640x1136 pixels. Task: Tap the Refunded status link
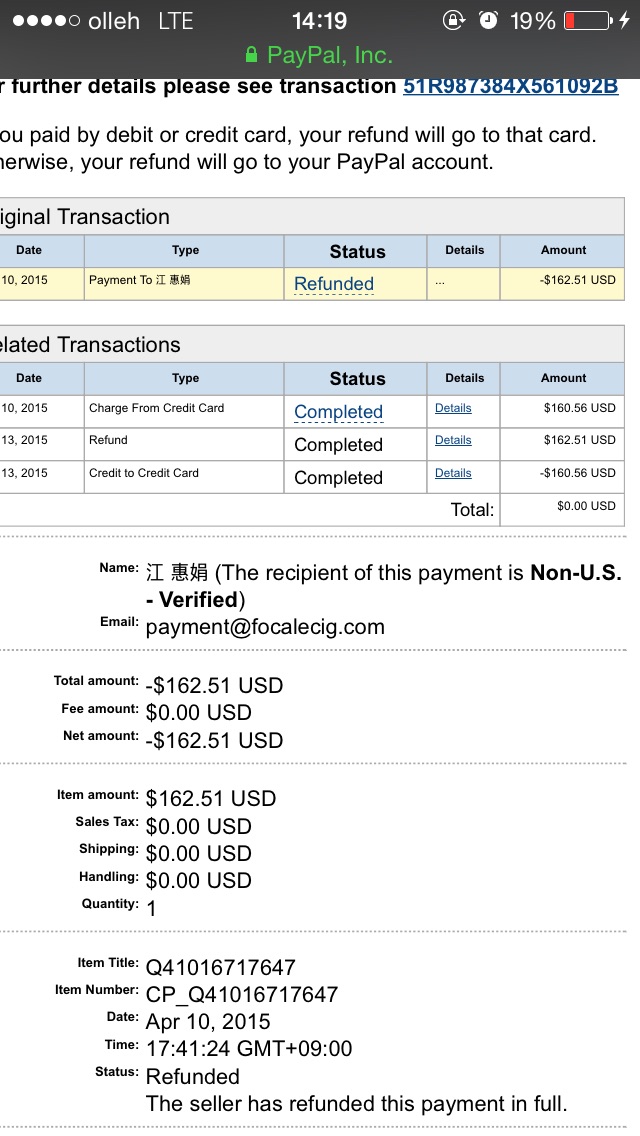334,284
